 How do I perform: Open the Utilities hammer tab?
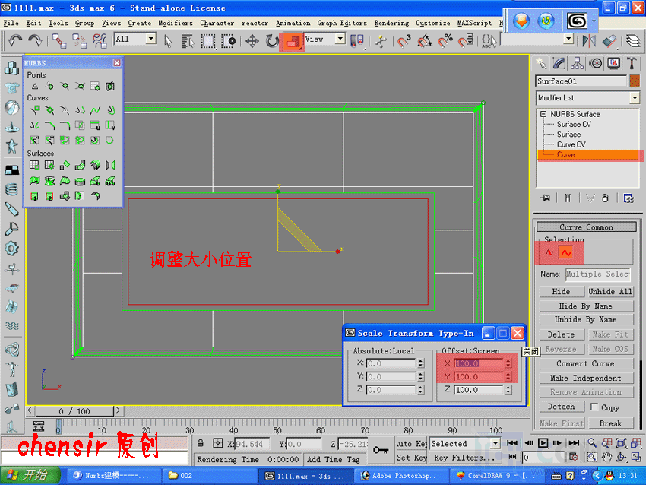click(x=632, y=63)
